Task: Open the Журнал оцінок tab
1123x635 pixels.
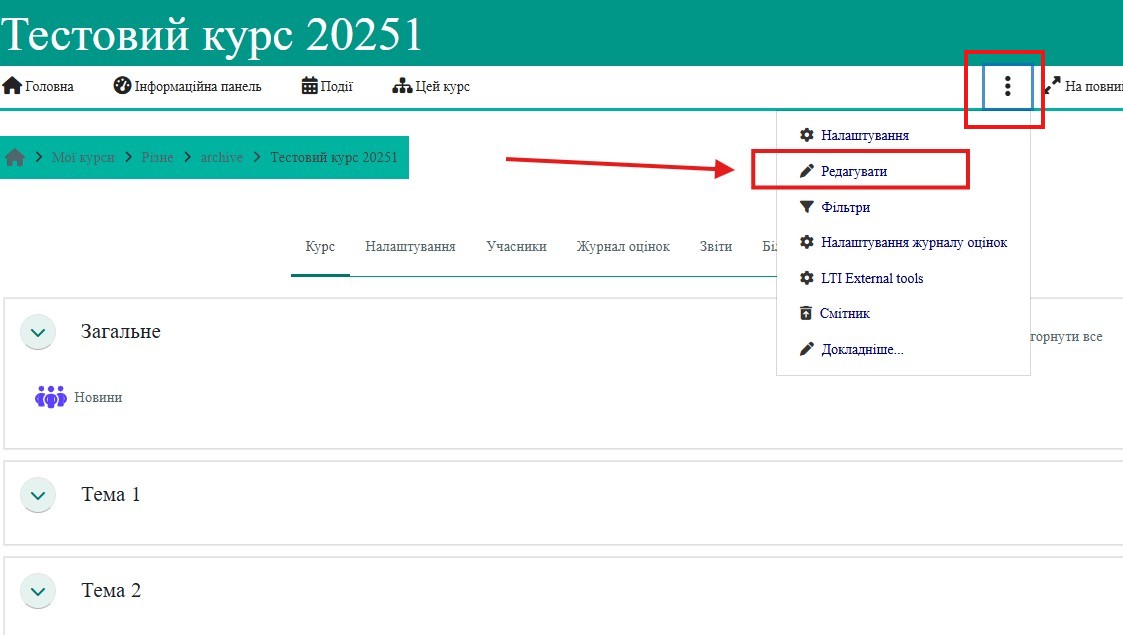Action: pyautogui.click(x=623, y=246)
